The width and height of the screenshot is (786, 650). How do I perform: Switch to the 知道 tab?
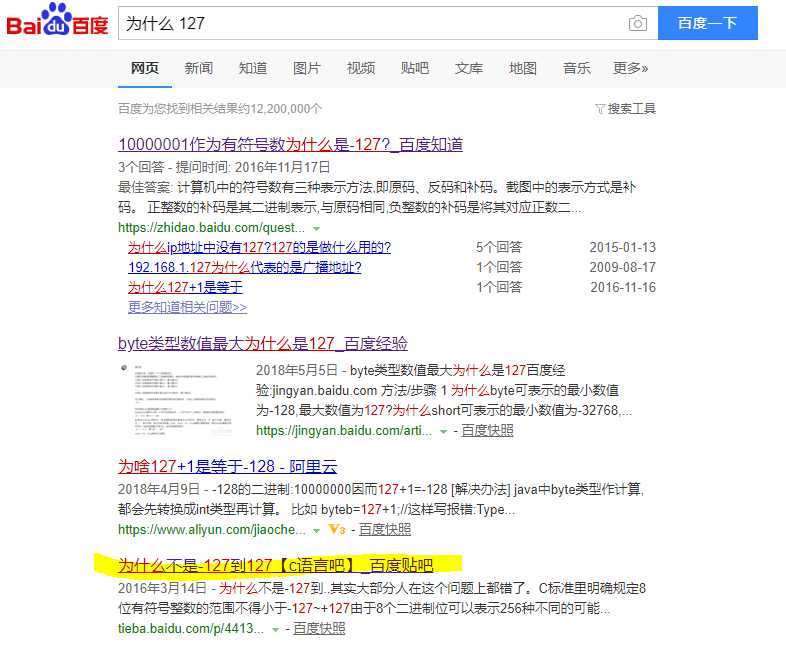tap(253, 68)
